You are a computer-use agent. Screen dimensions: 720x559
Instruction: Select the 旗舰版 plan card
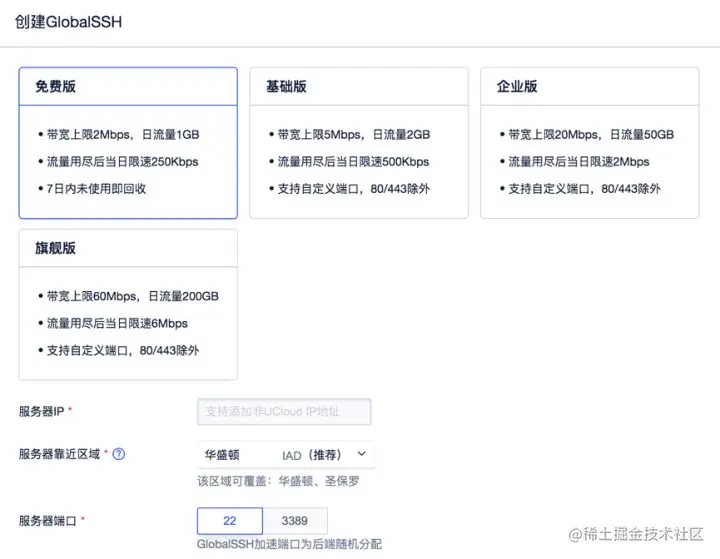[128, 305]
